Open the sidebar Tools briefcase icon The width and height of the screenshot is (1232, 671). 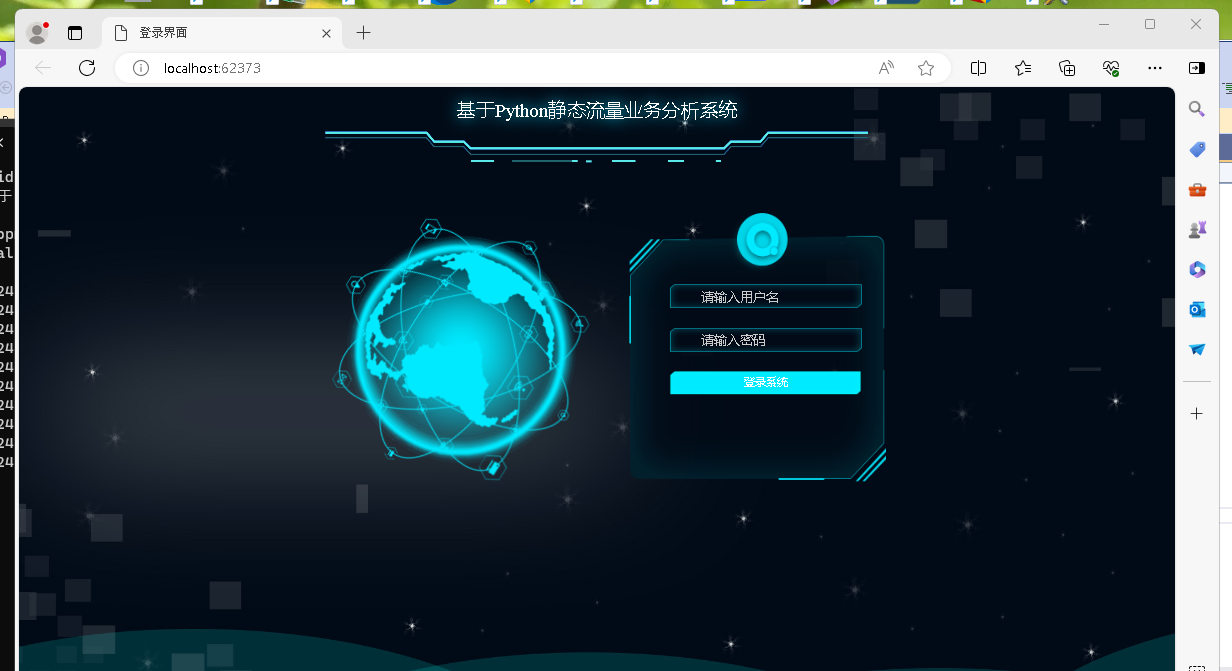click(1197, 189)
